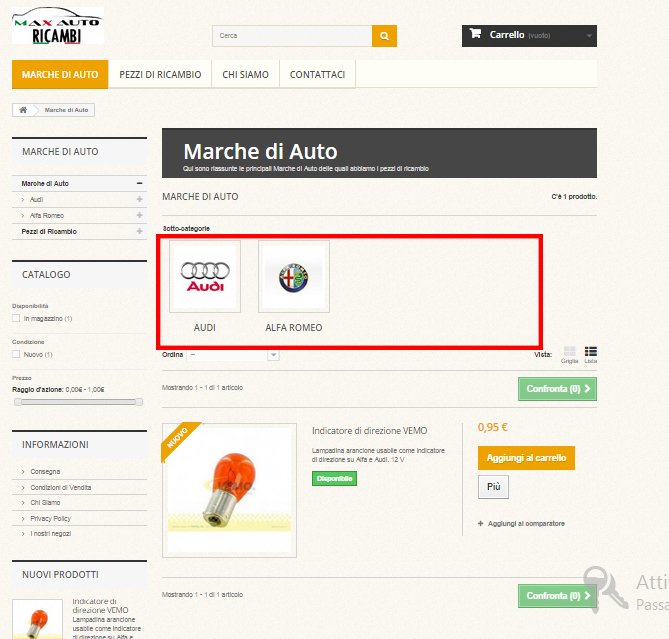Viewport: 669px width, 639px height.
Task: Open the Carrello dropdown arrow
Action: click(x=589, y=35)
